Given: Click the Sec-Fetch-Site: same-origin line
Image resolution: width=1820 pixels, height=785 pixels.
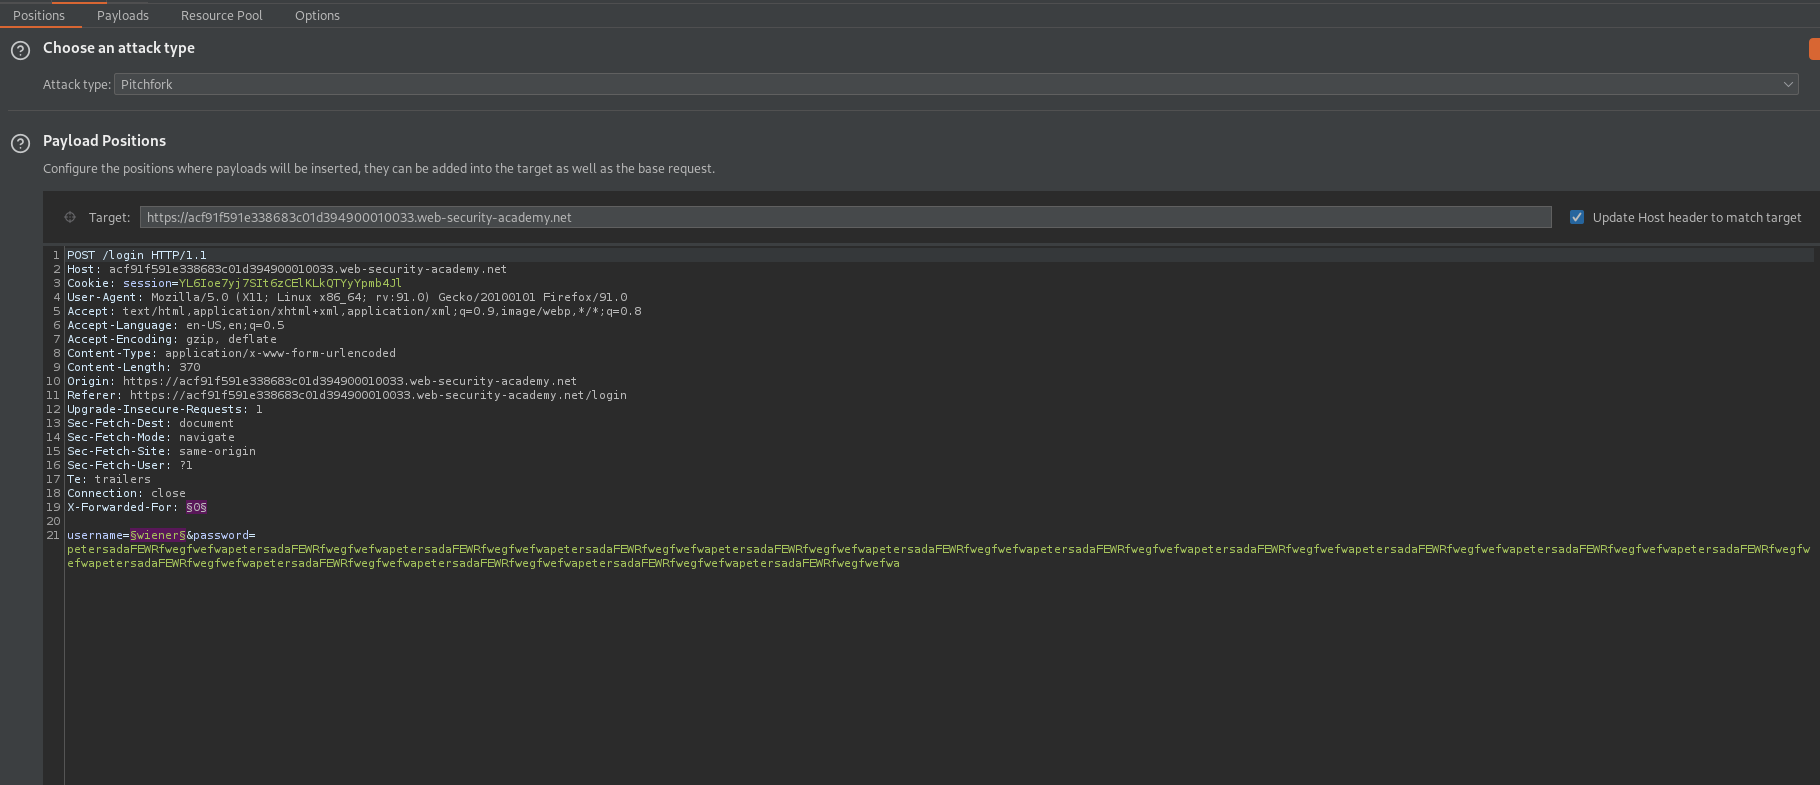Looking at the screenshot, I should [x=161, y=451].
